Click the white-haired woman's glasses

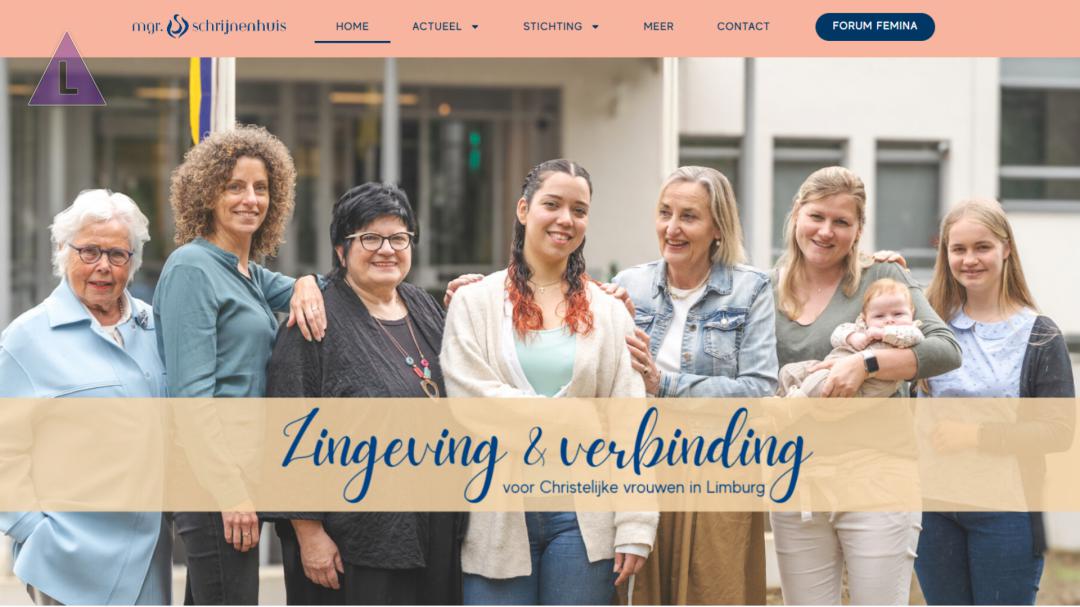click(102, 254)
